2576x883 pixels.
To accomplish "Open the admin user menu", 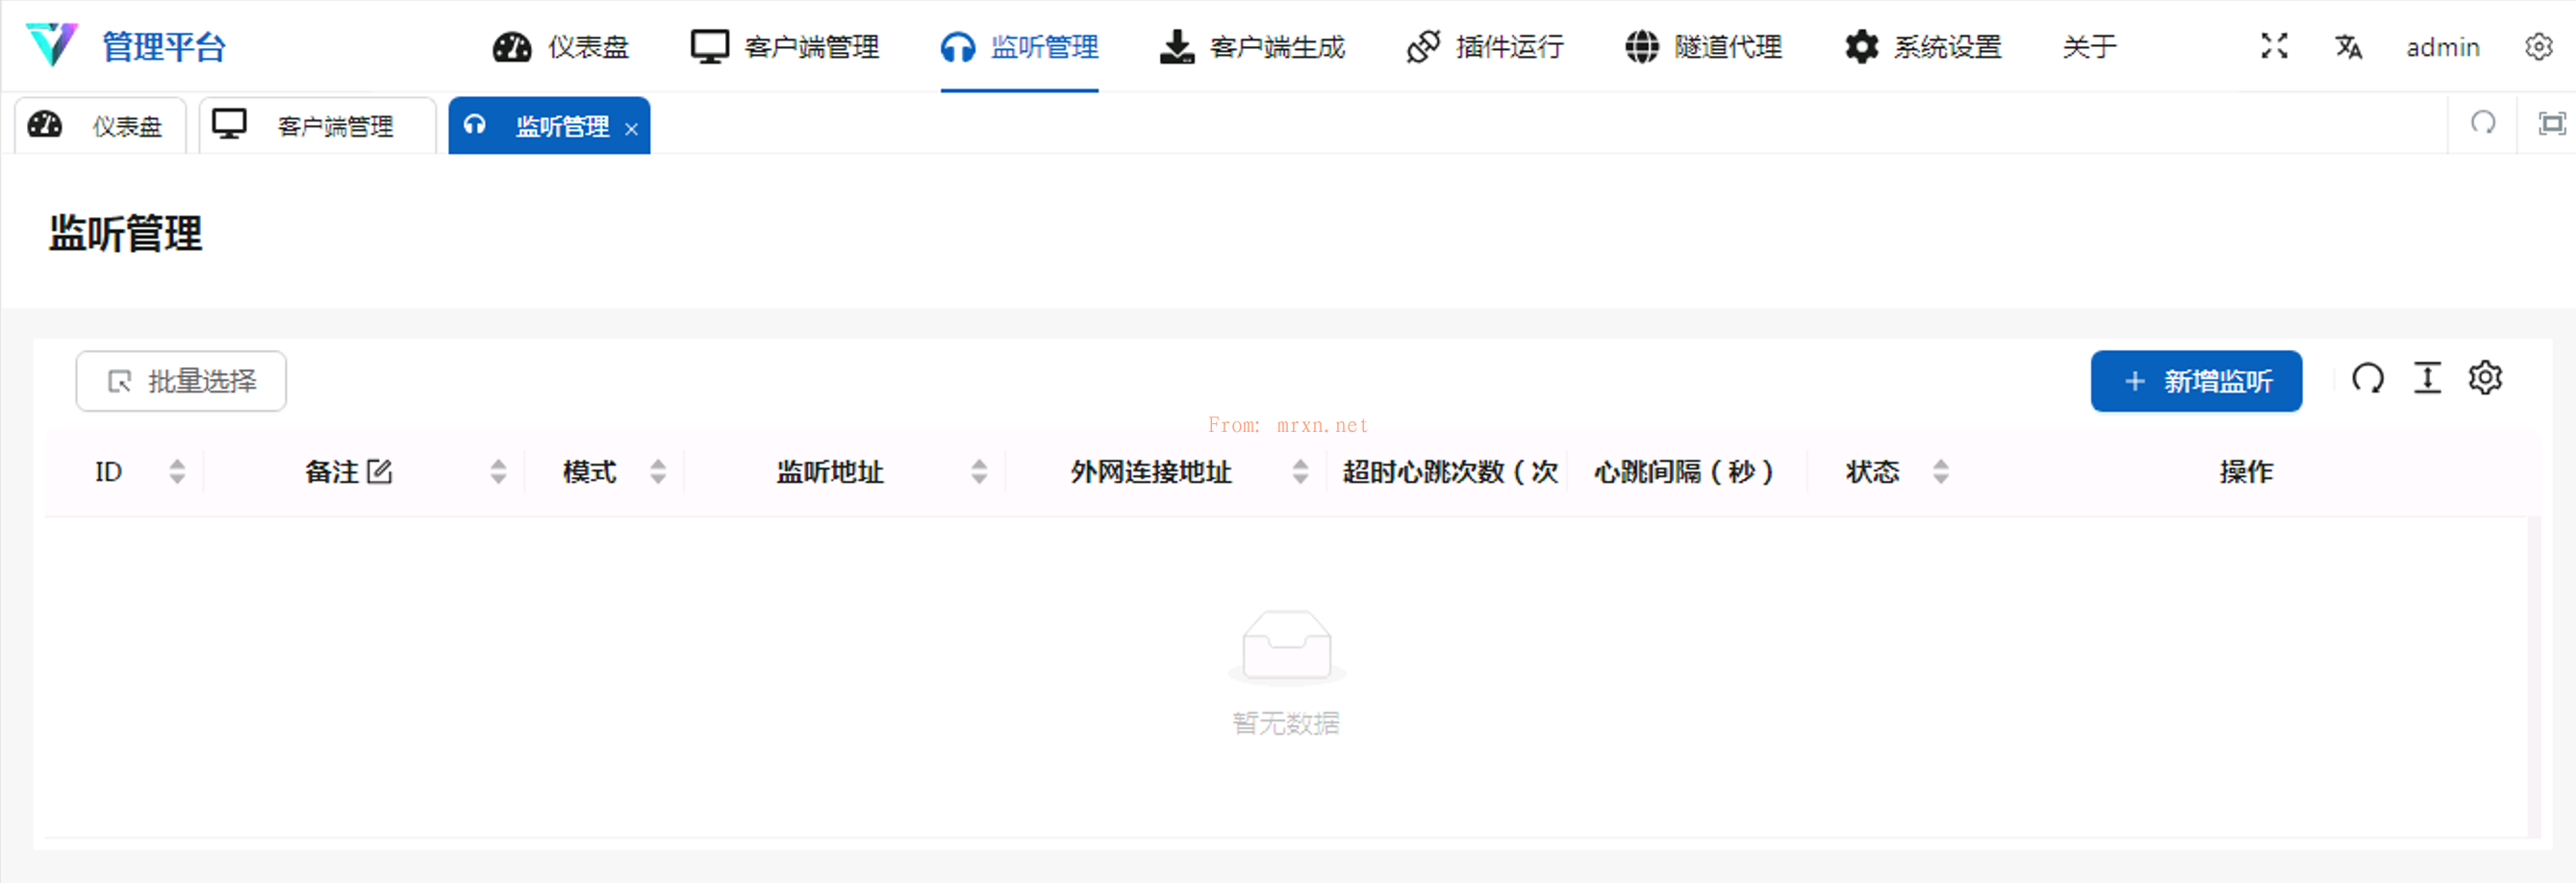I will pyautogui.click(x=2442, y=47).
